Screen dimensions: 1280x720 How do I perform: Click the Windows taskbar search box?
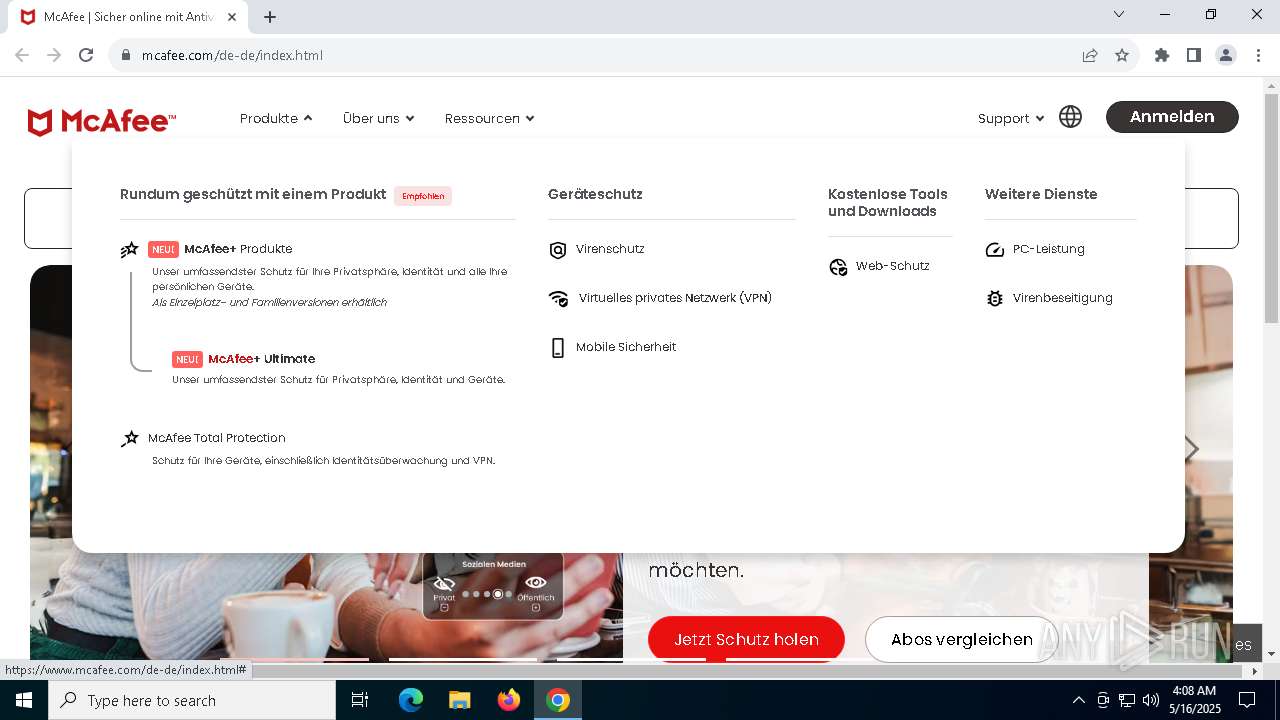click(x=192, y=700)
